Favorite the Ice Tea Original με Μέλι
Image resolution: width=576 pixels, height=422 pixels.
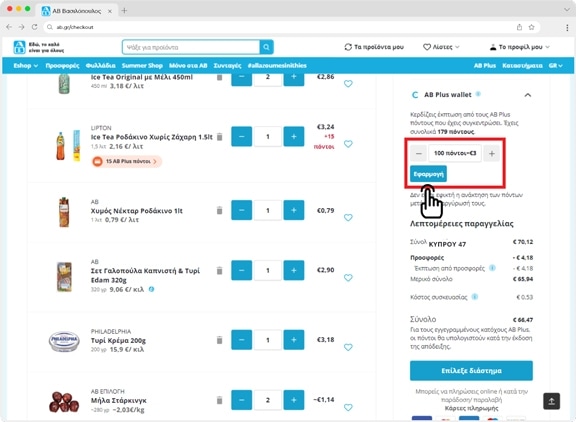tap(348, 84)
